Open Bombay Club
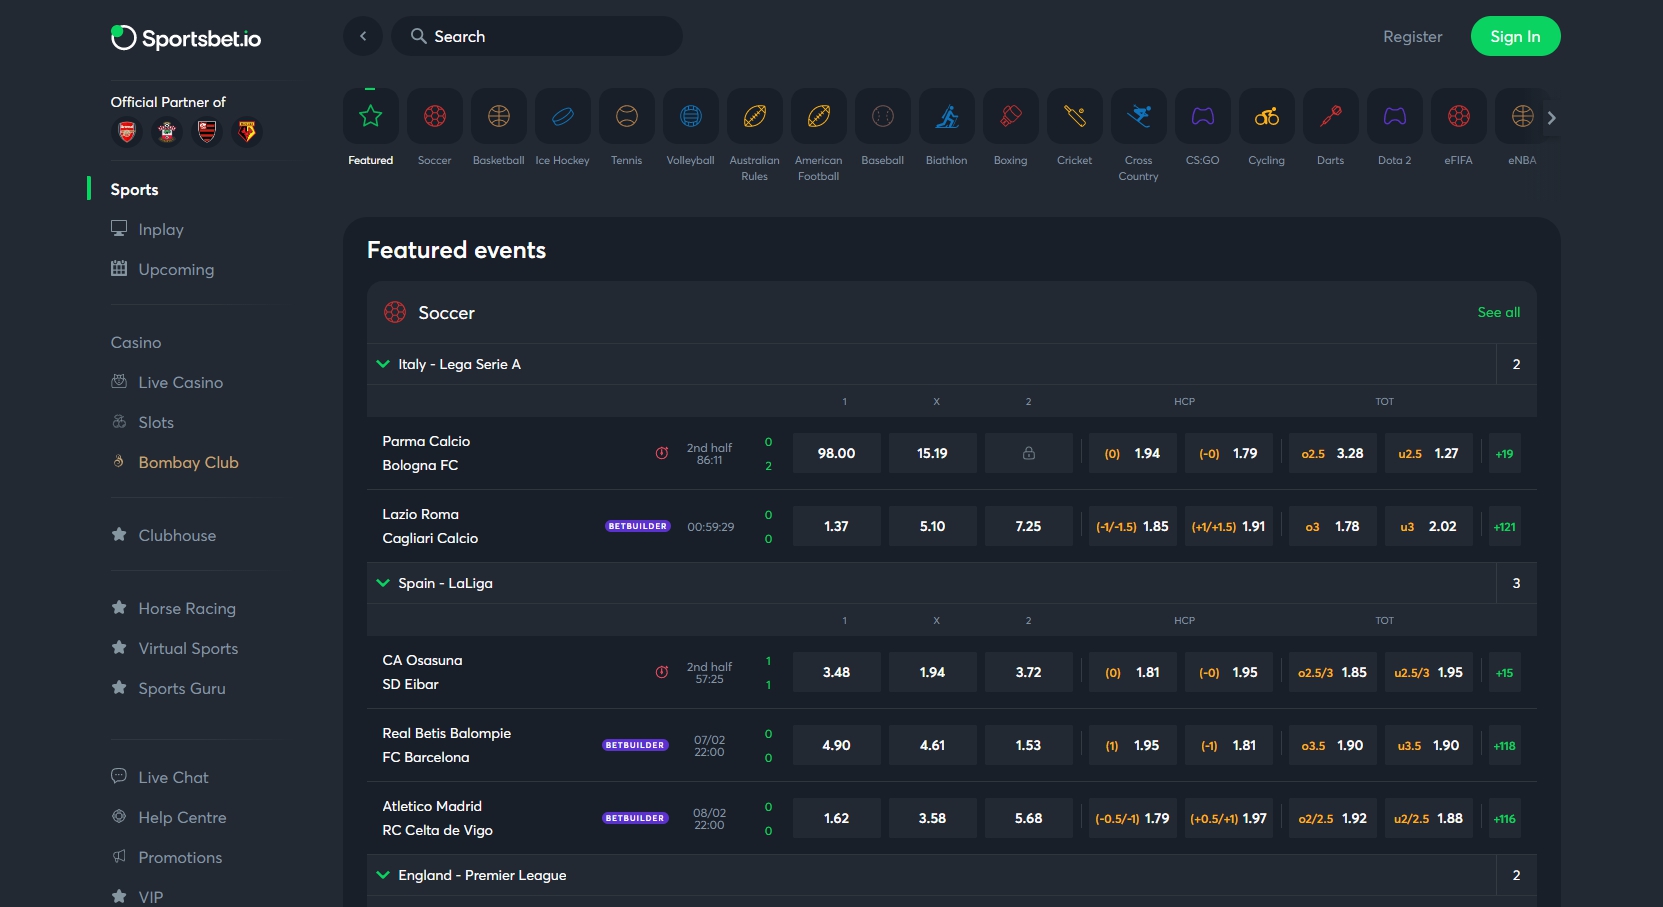Viewport: 1663px width, 907px height. (x=188, y=462)
